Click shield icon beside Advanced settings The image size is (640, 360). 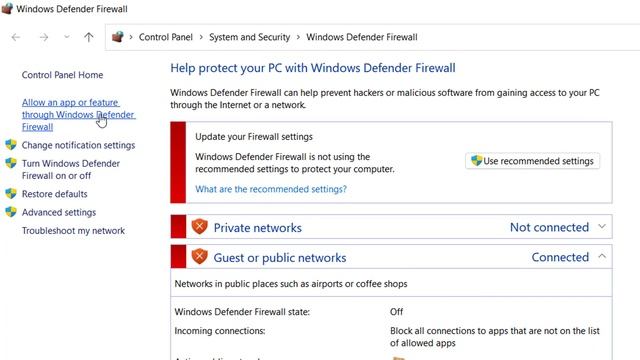click(11, 212)
